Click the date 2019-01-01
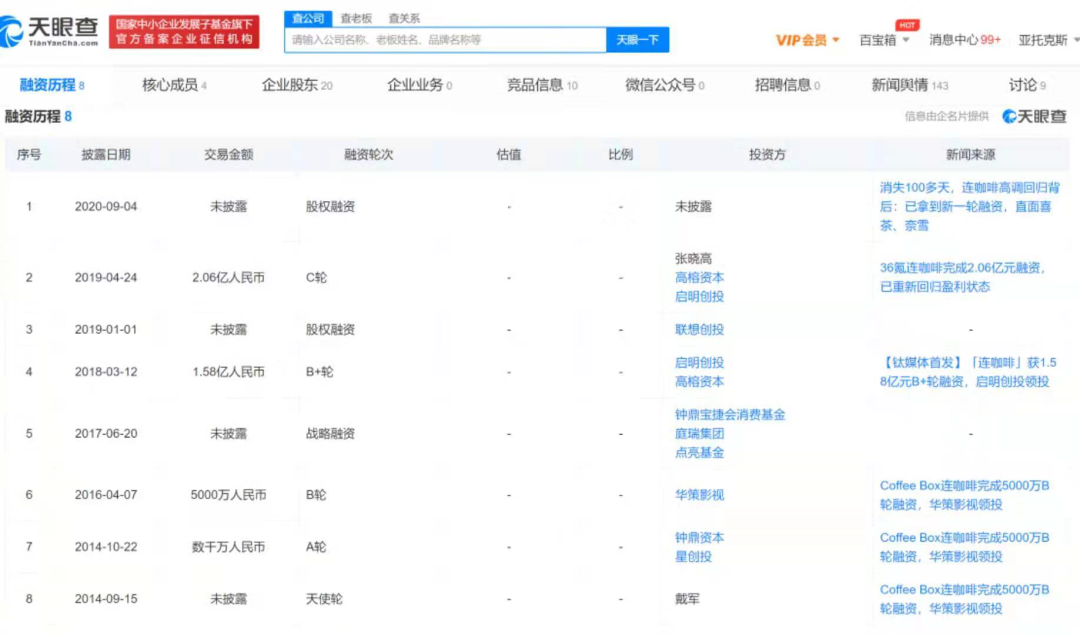The width and height of the screenshot is (1080, 635). 106,330
